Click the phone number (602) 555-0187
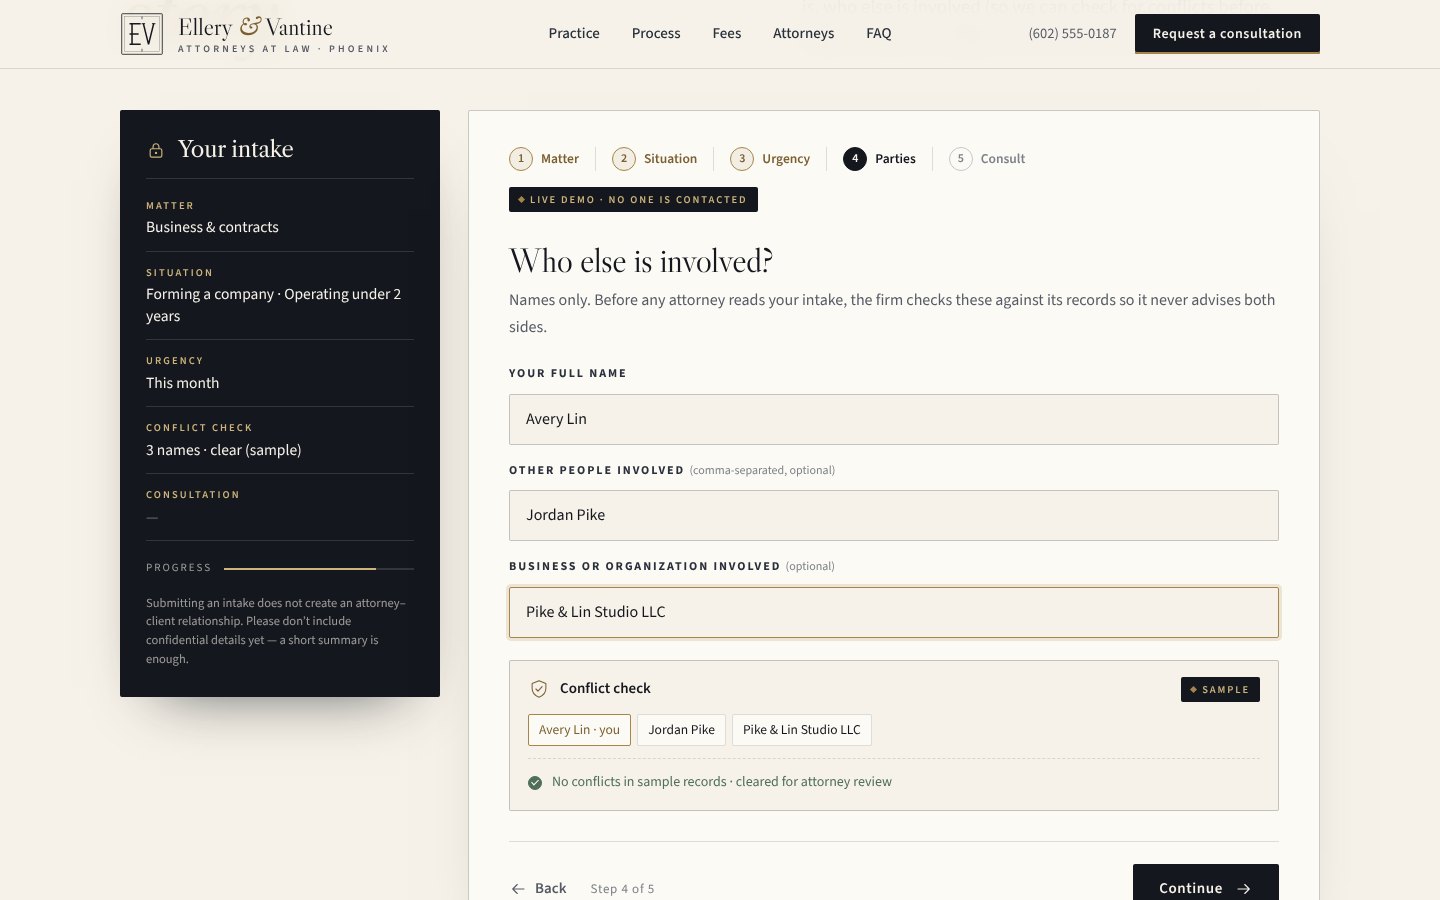 [x=1072, y=33]
